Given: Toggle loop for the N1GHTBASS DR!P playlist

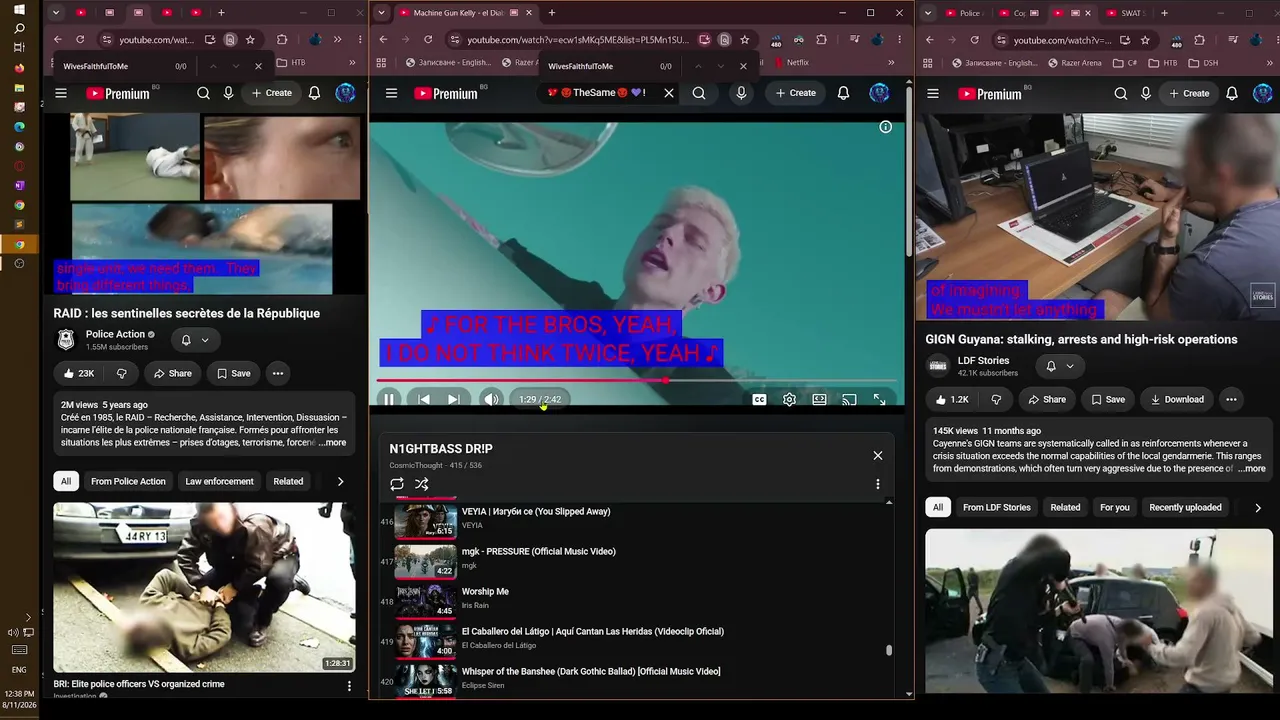Looking at the screenshot, I should coord(397,484).
